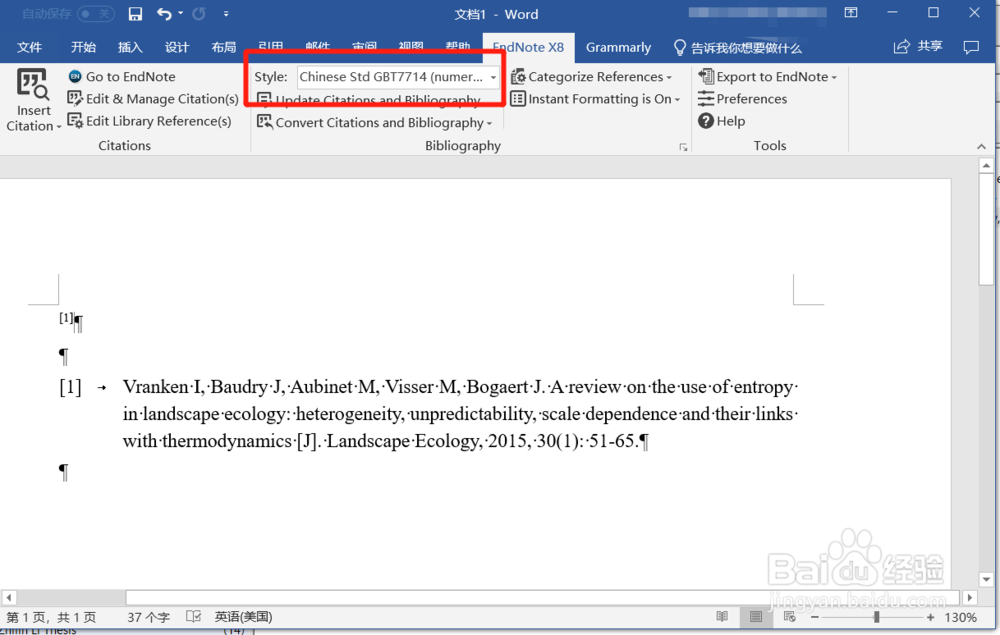The width and height of the screenshot is (1000, 635).
Task: Open EndNote Preferences
Action: [742, 99]
